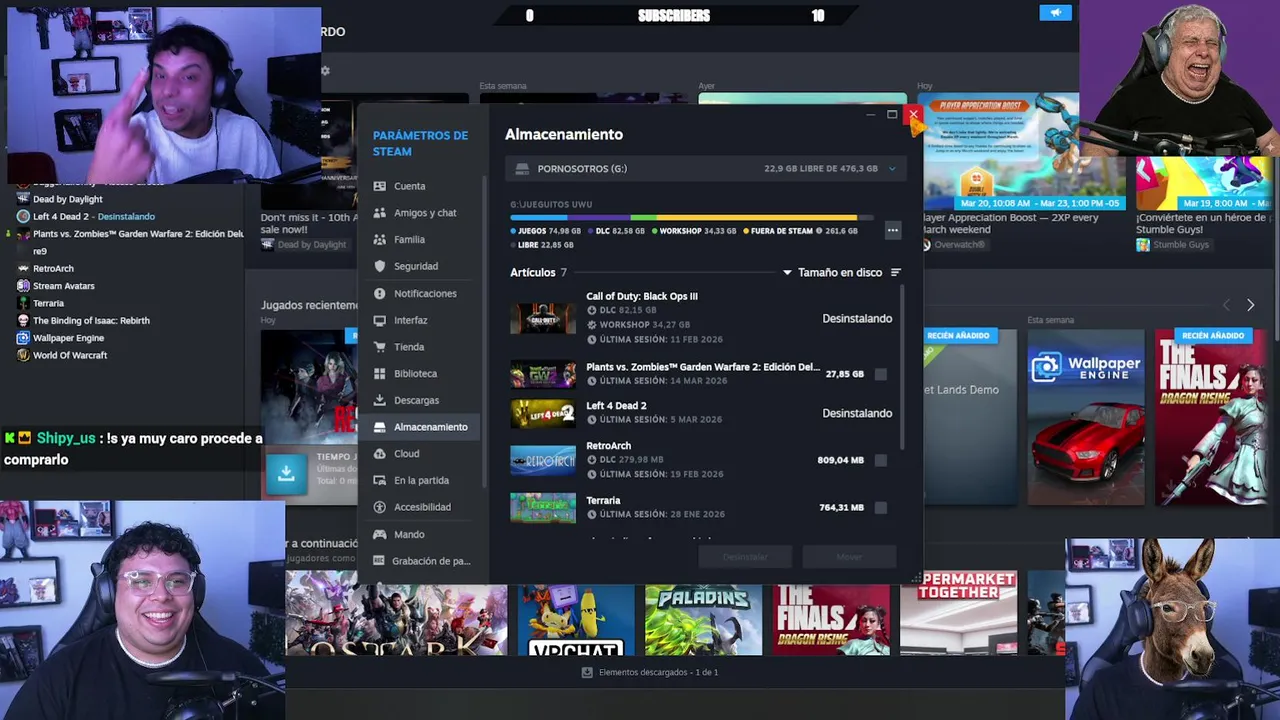This screenshot has height=720, width=1280.
Task: Click World of Warcraft icon in library list
Action: (x=23, y=355)
